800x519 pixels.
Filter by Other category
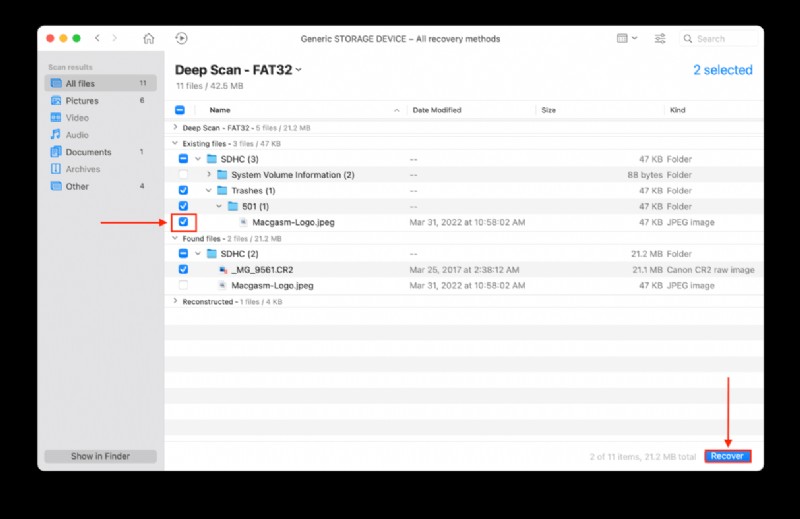point(101,186)
